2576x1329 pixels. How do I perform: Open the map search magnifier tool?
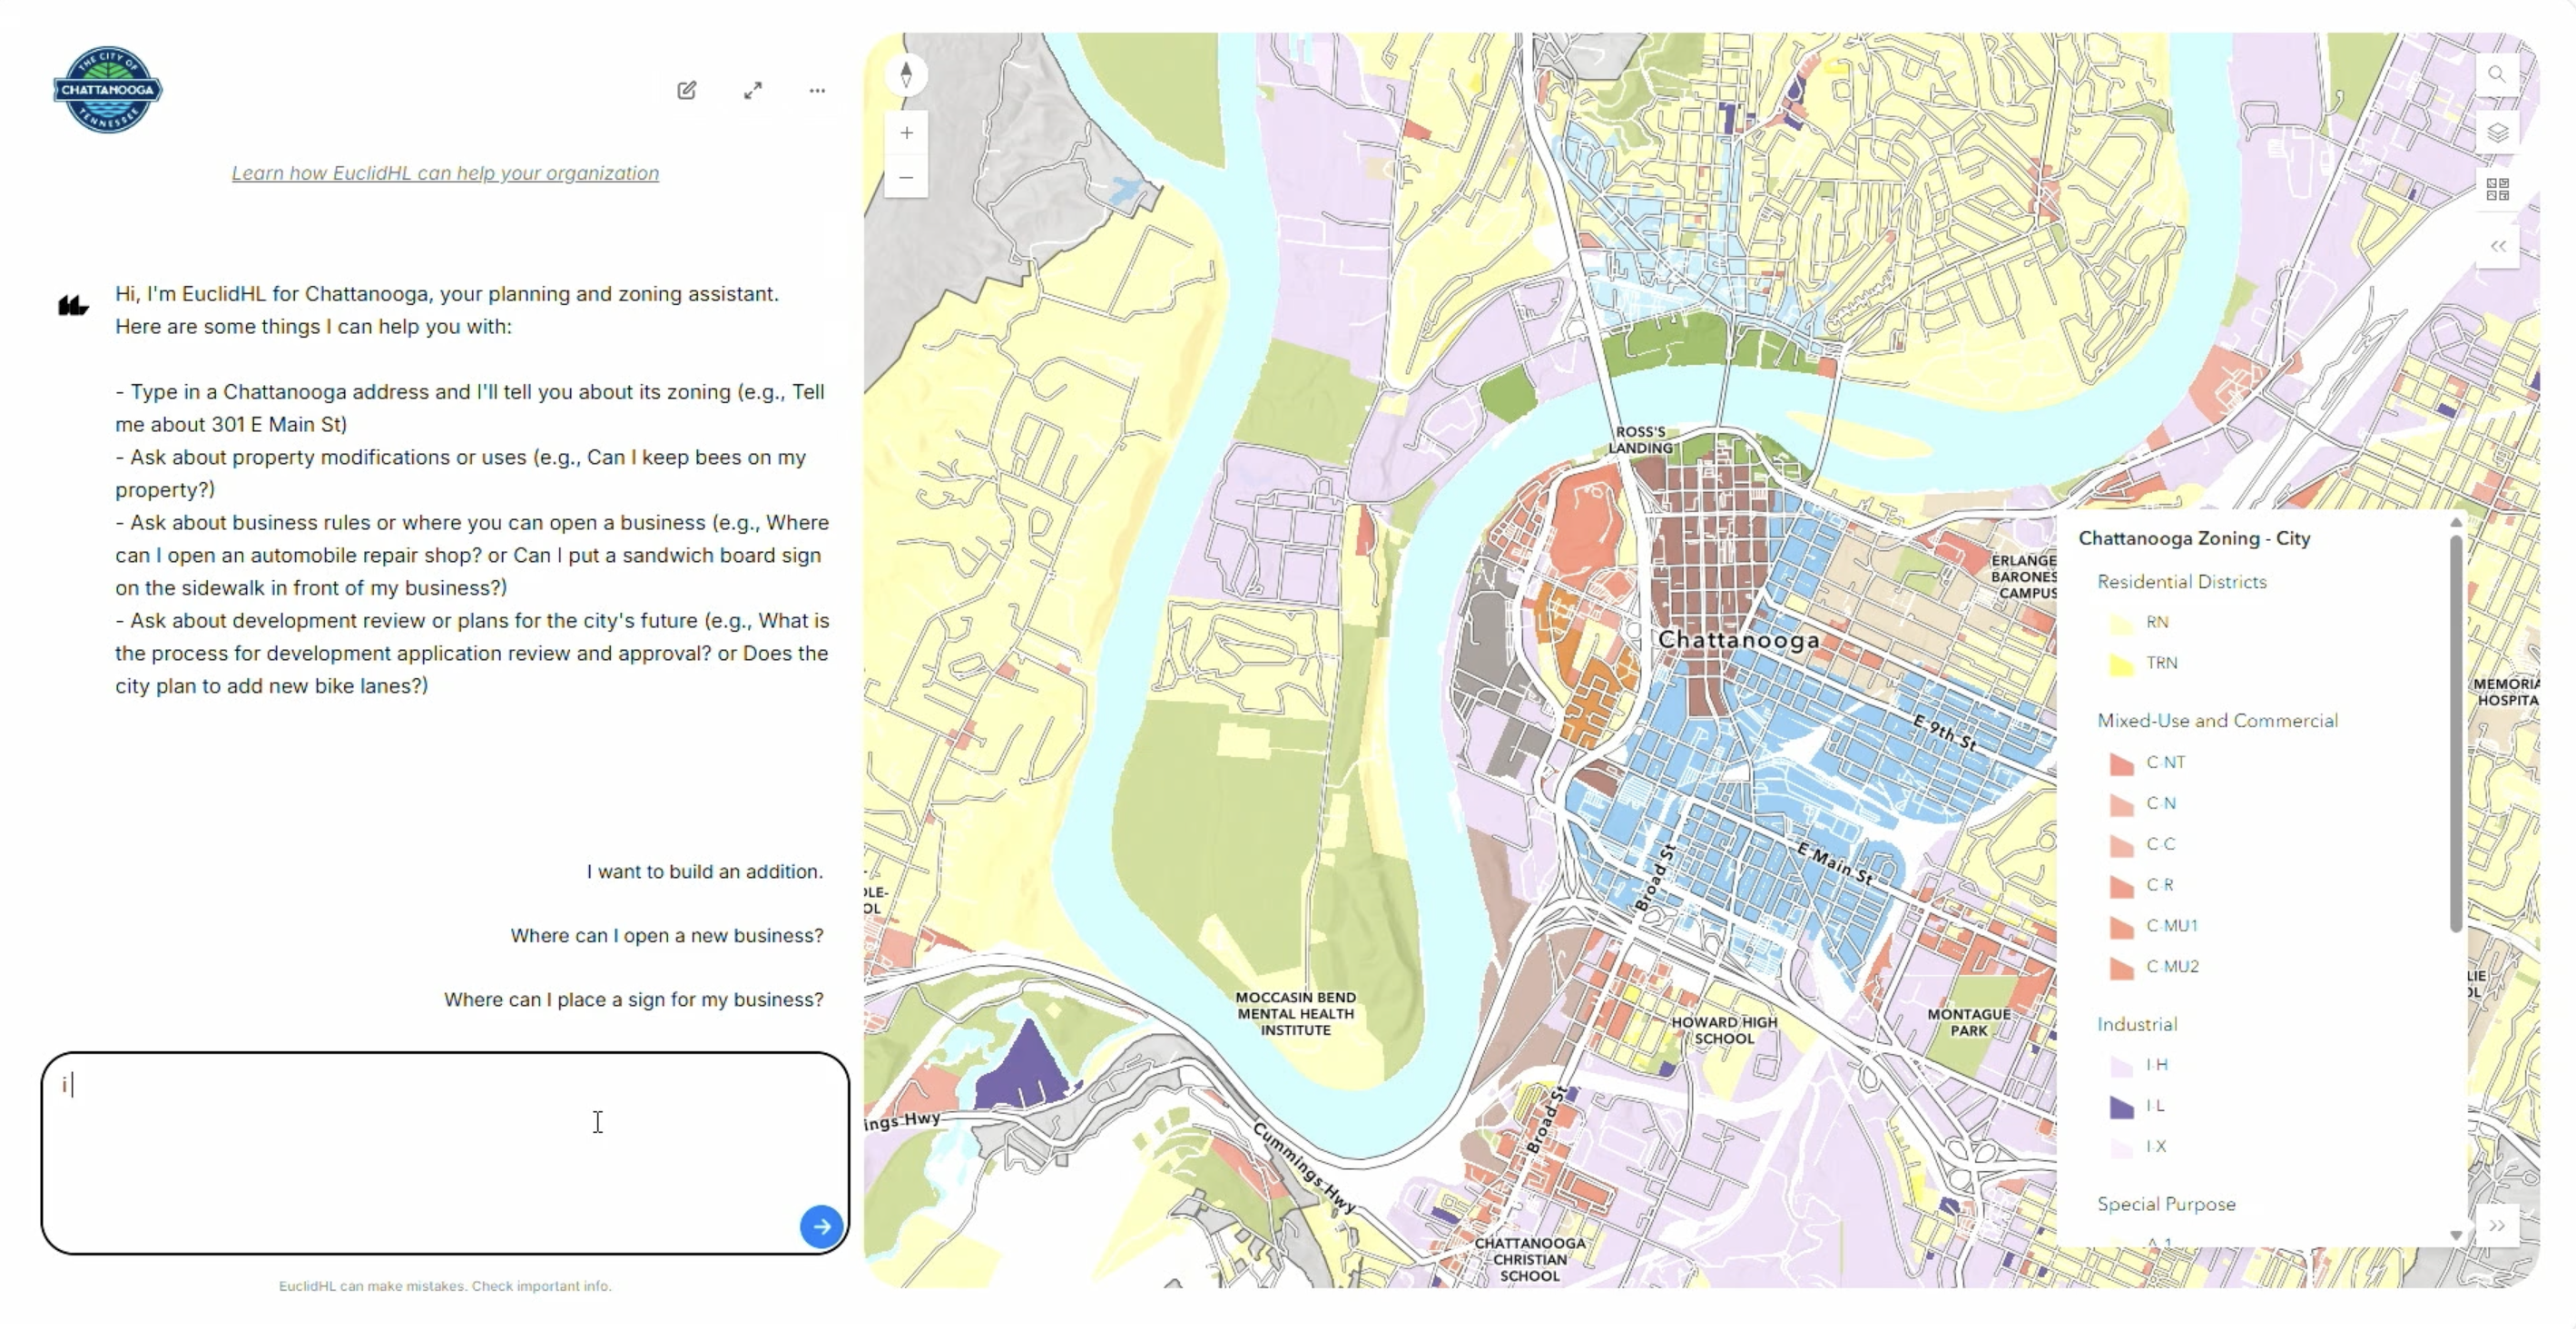coord(2496,75)
